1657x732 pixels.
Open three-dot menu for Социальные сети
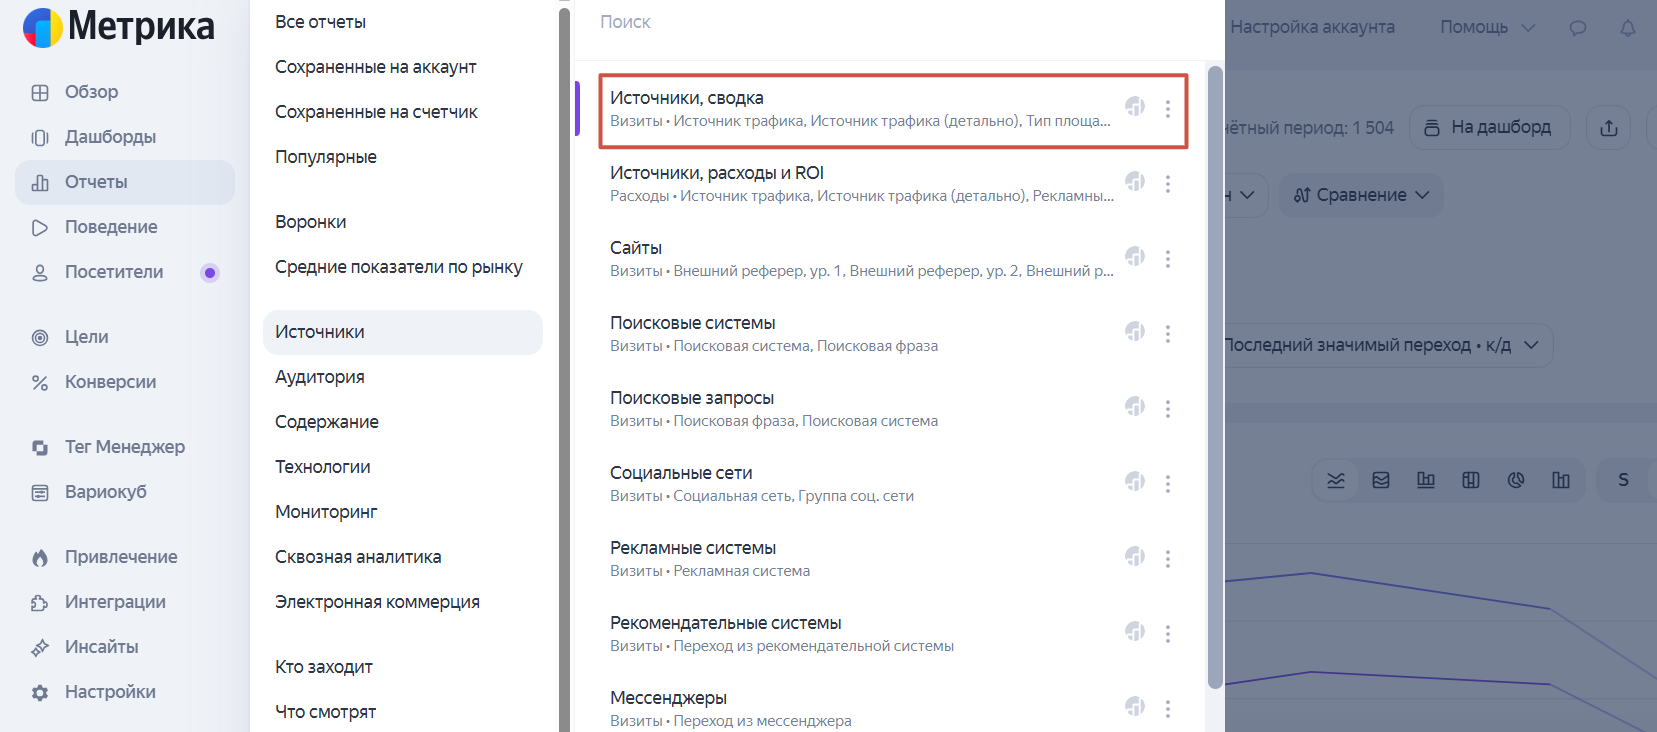[x=1167, y=483]
